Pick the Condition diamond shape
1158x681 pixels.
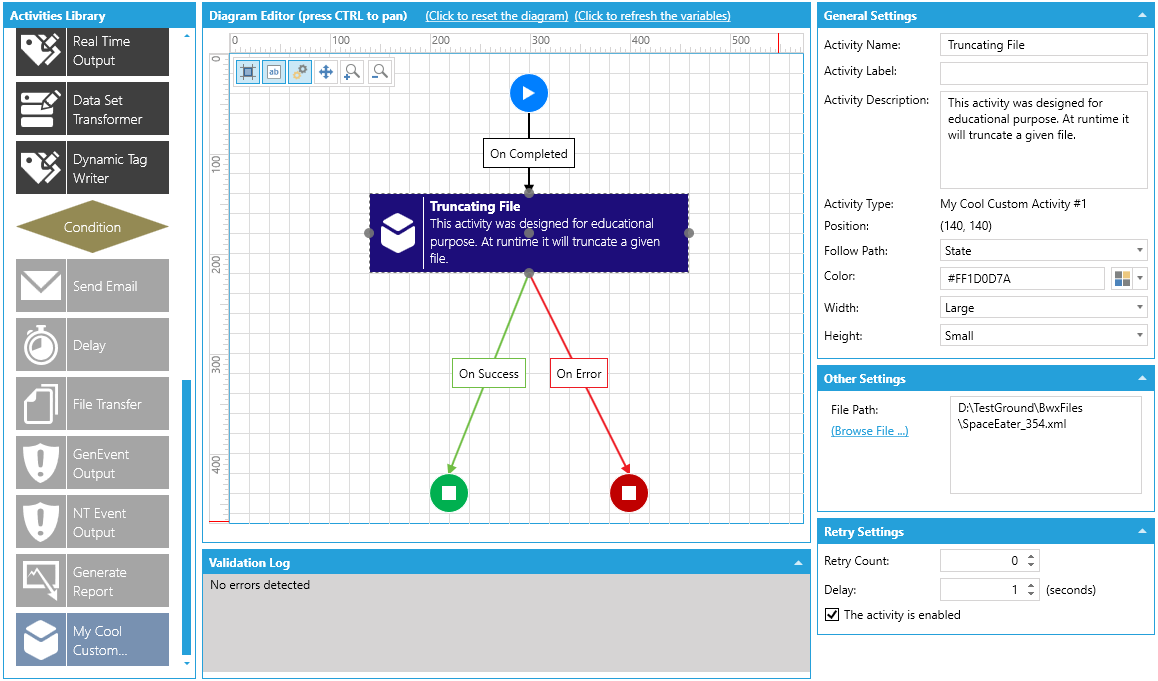[x=92, y=227]
